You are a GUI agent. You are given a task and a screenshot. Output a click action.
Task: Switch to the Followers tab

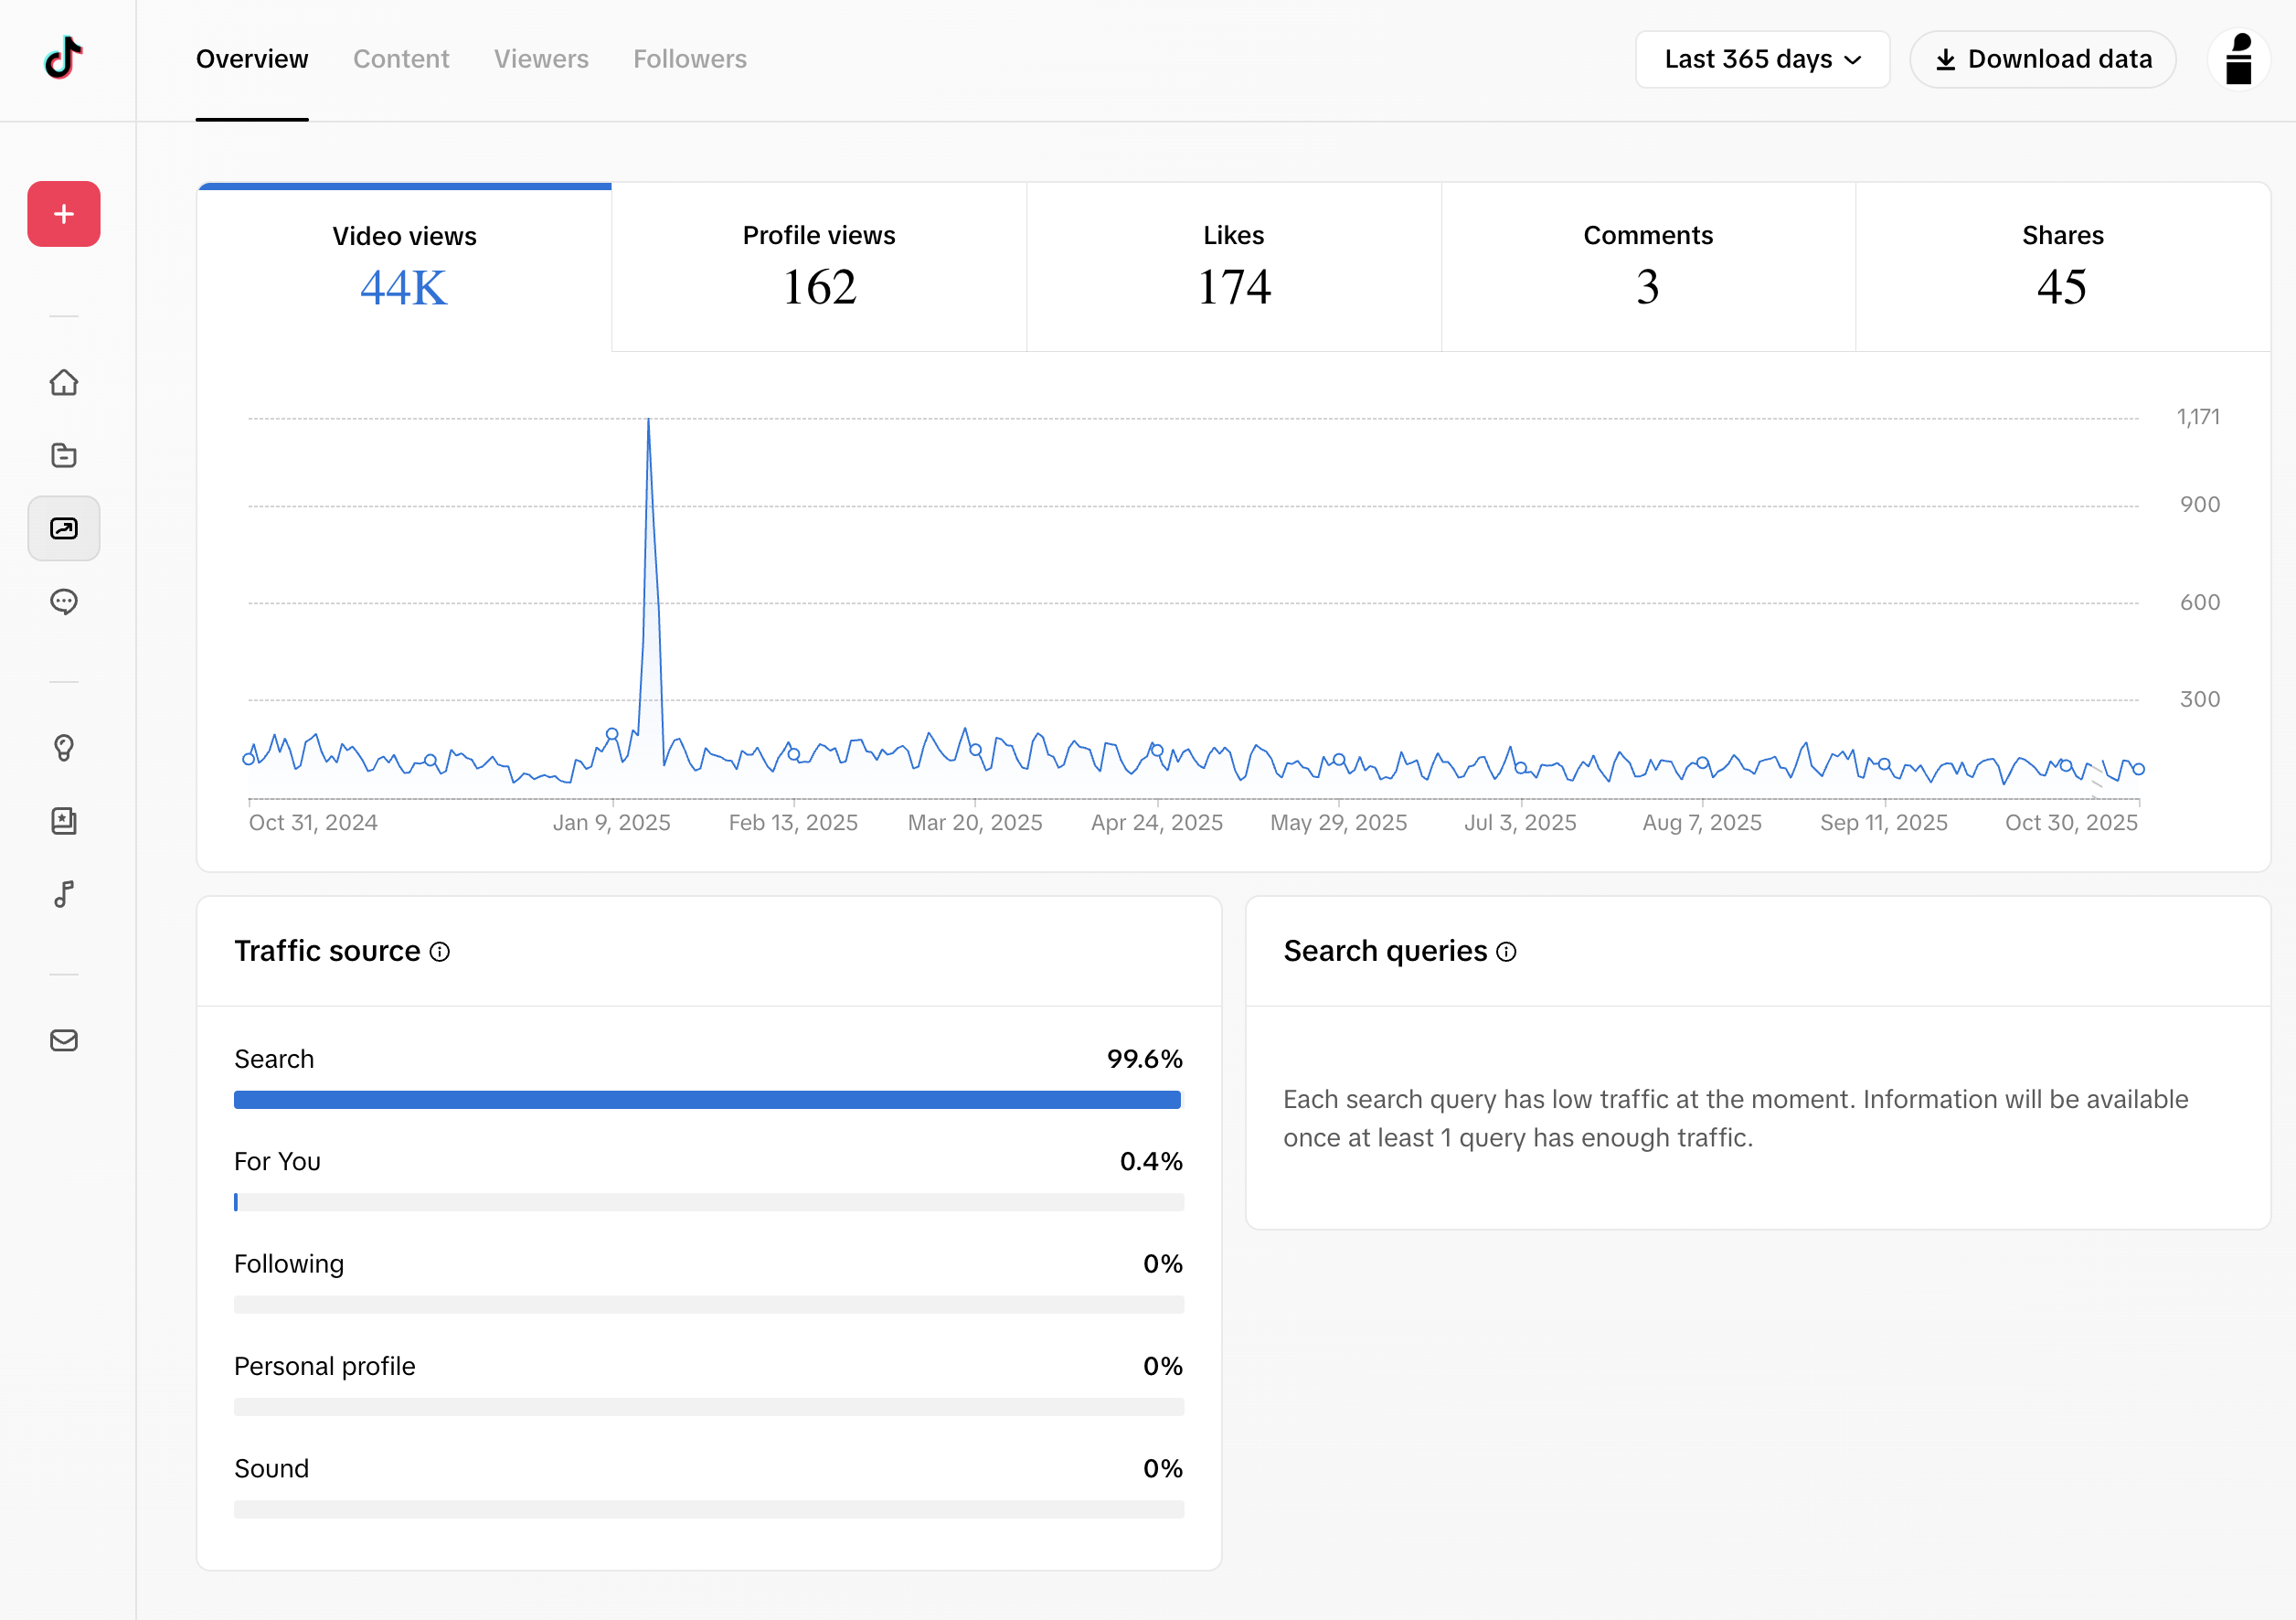coord(689,59)
